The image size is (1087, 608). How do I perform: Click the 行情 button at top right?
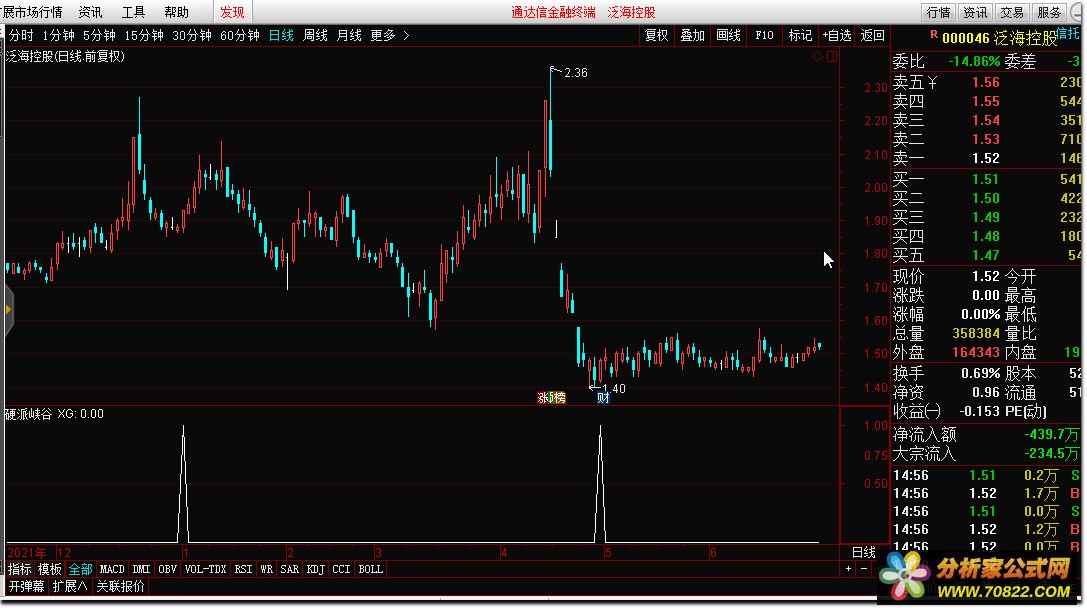tap(938, 12)
